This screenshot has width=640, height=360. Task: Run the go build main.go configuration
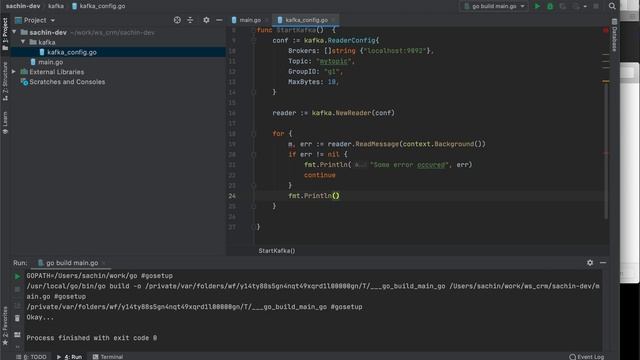point(537,6)
